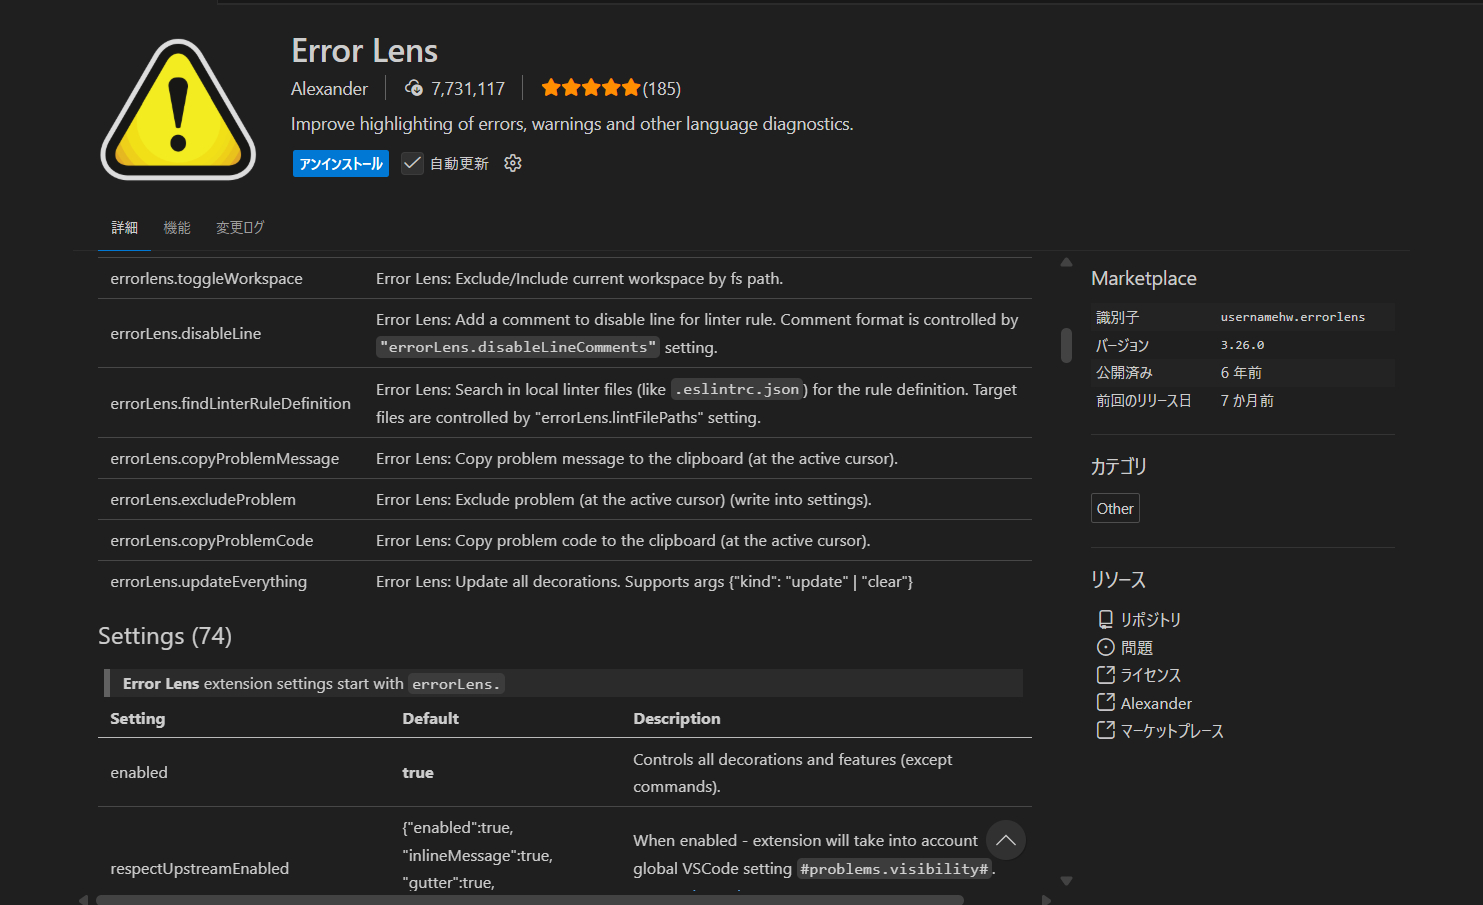
Task: Click the Marketplace section heading
Action: pos(1143,278)
